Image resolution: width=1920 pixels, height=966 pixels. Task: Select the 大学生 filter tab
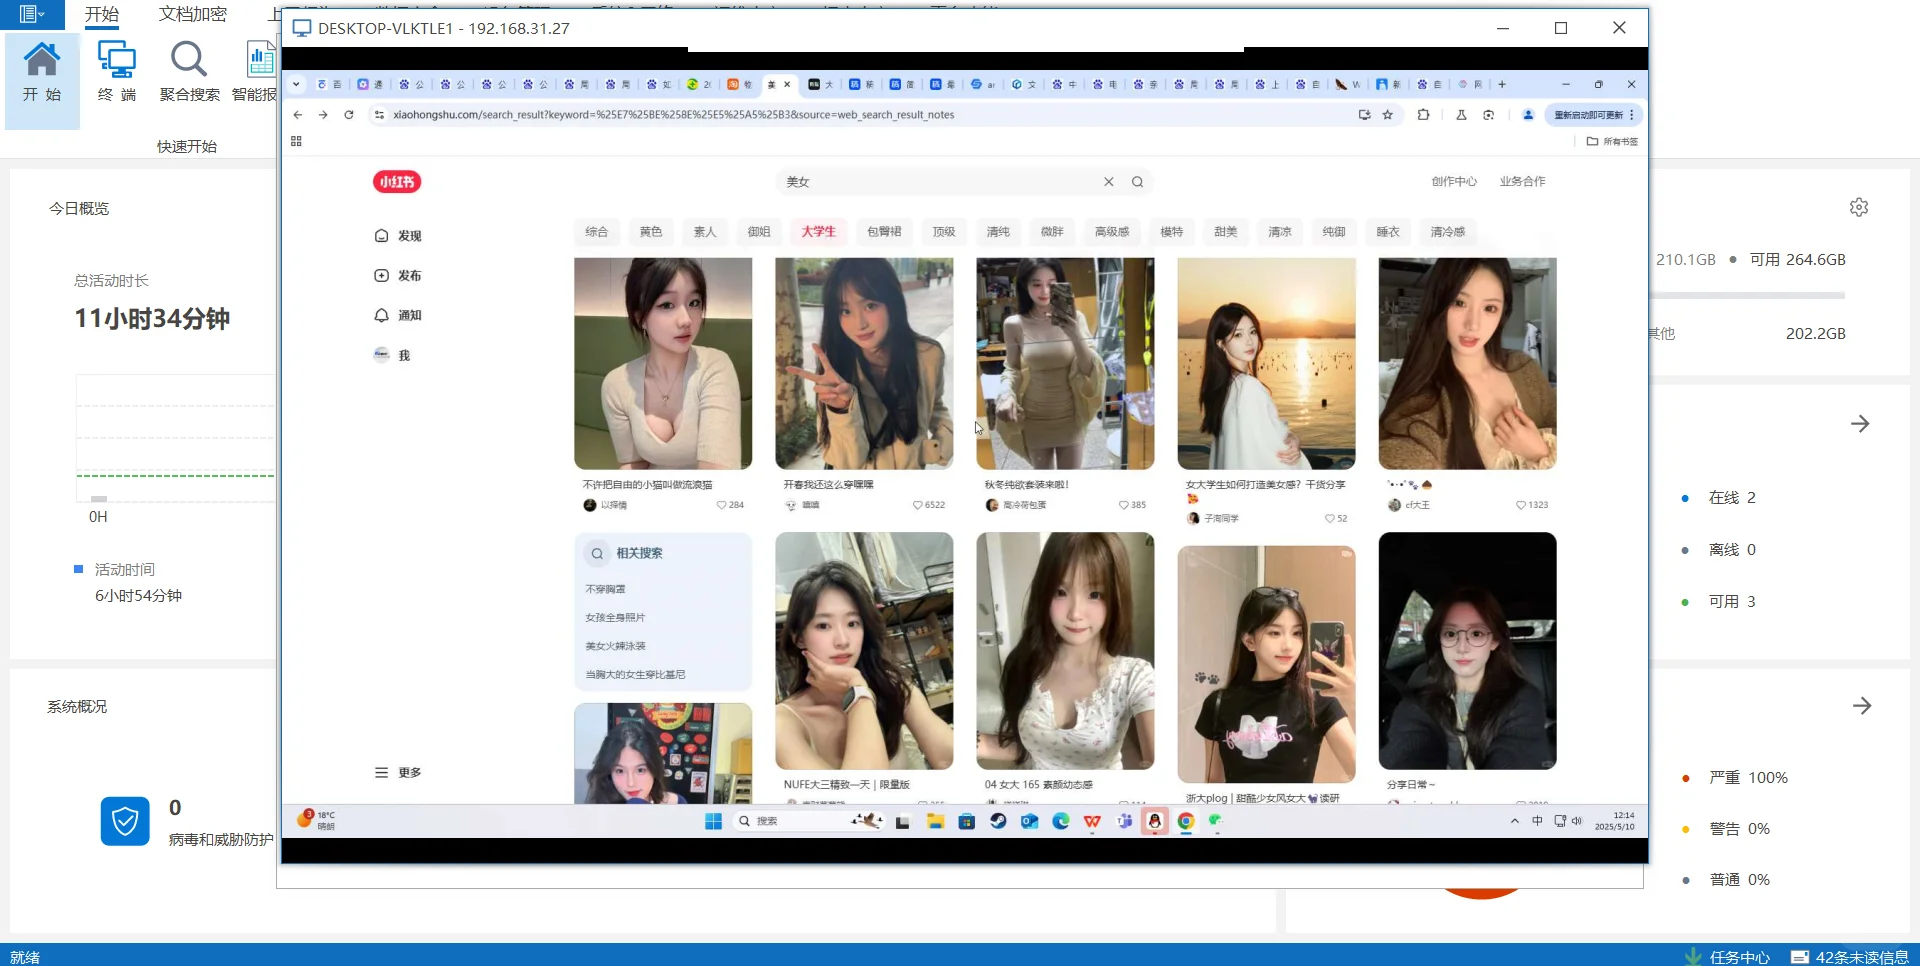point(818,232)
